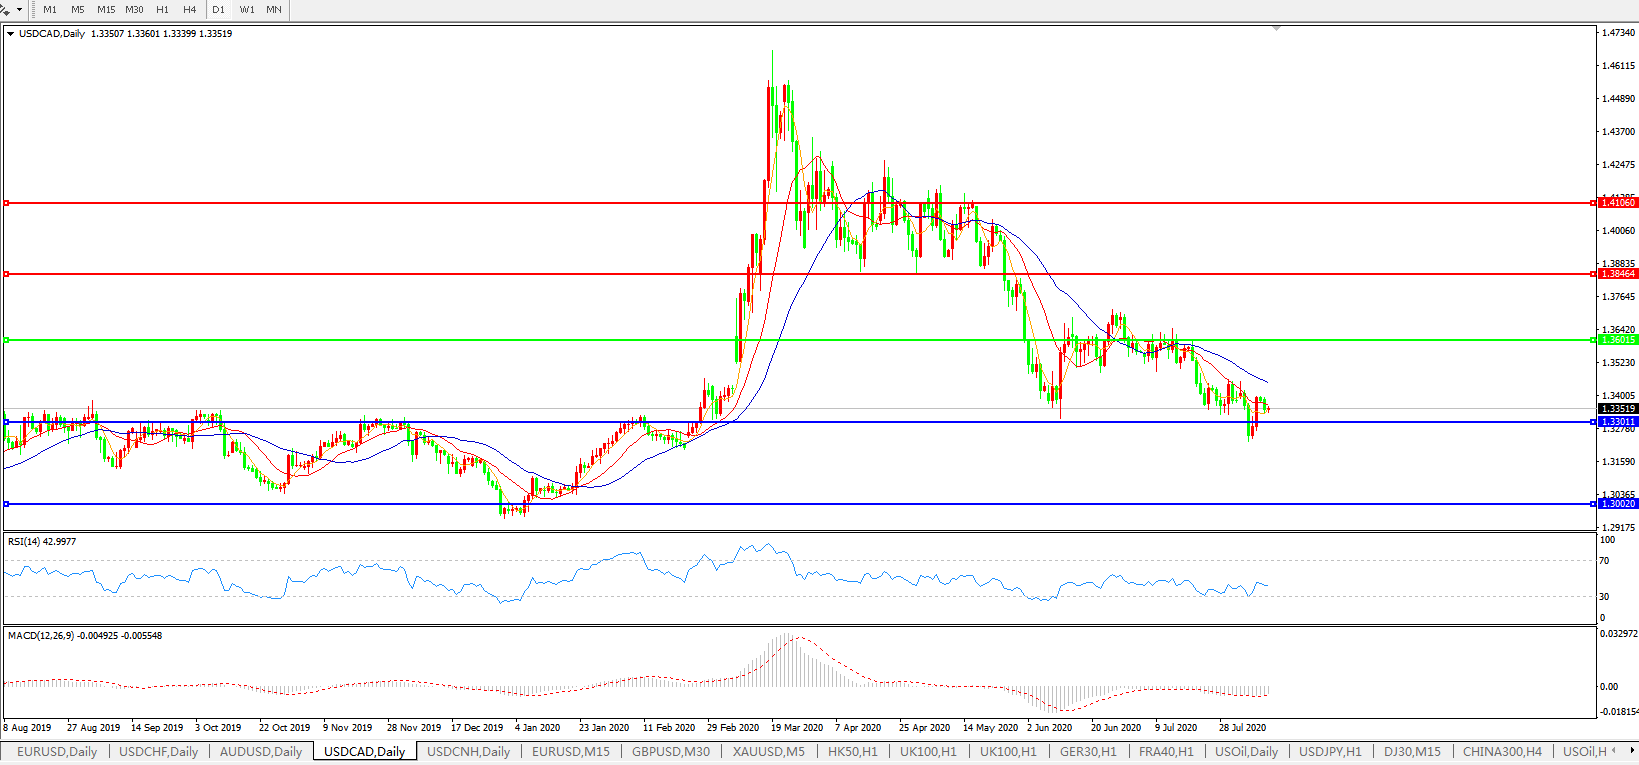Image resolution: width=1639 pixels, height=765 pixels.
Task: Open the EURUSD,Daily chart tab
Action: (x=57, y=752)
